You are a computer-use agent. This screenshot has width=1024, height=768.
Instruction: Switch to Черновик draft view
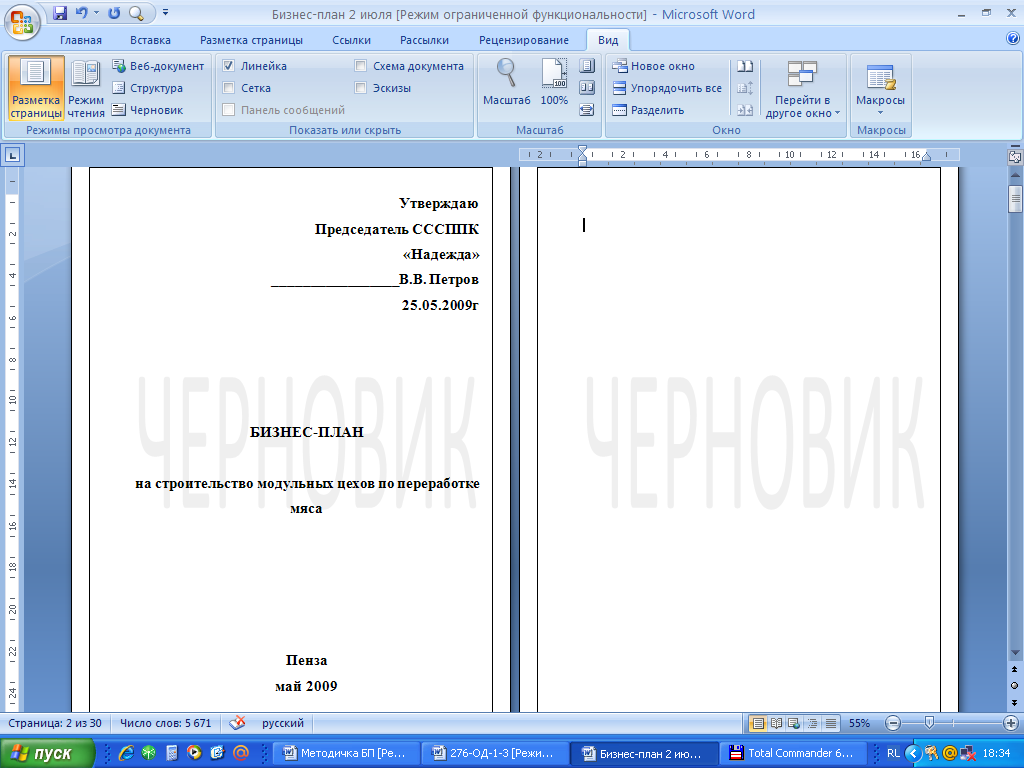148,110
